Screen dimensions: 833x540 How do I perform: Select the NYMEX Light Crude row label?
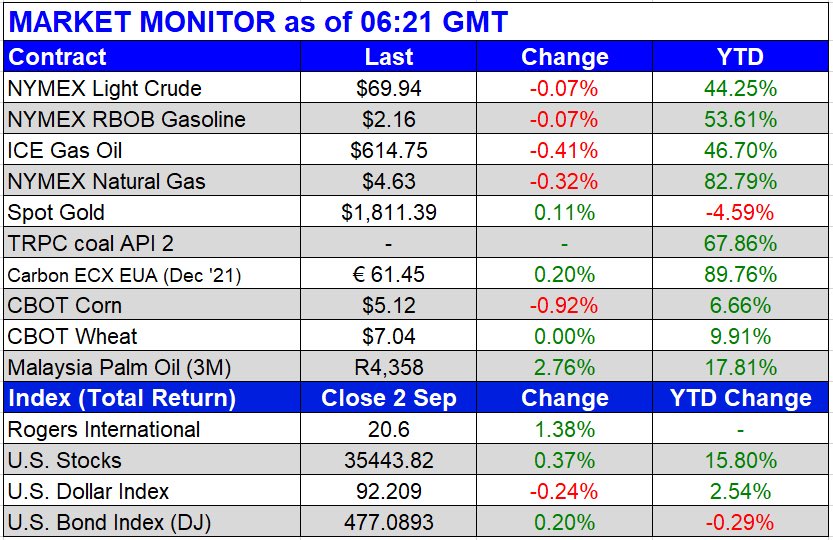[104, 88]
